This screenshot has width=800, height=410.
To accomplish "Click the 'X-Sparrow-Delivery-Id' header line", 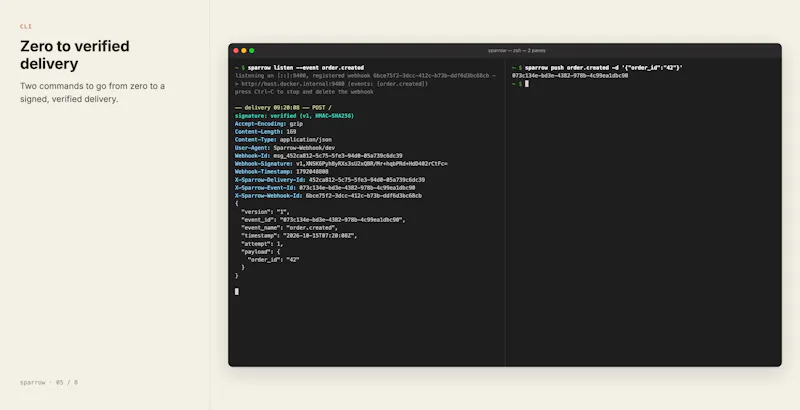I will point(330,180).
